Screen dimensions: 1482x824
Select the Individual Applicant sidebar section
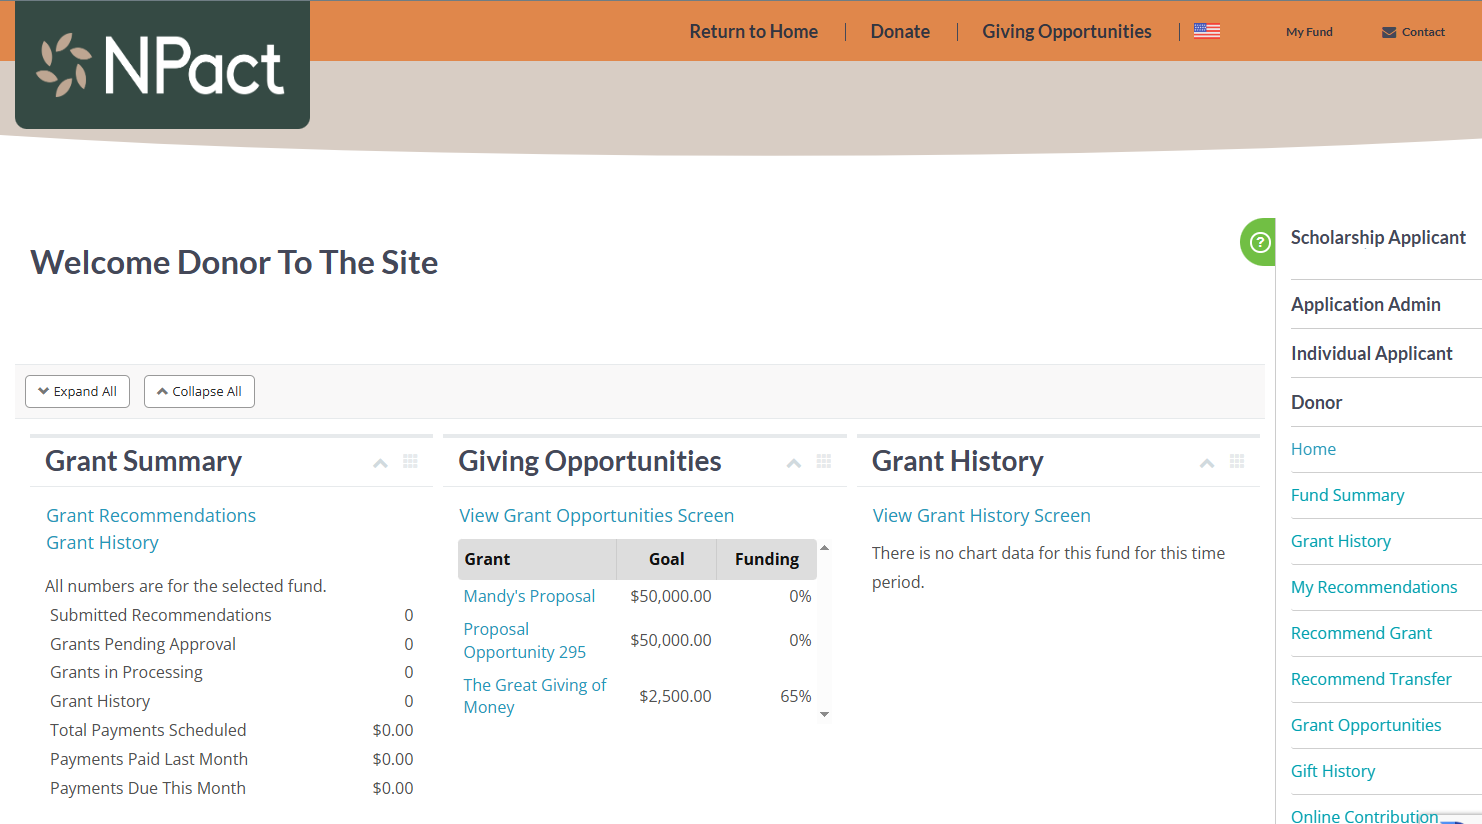pyautogui.click(x=1371, y=353)
